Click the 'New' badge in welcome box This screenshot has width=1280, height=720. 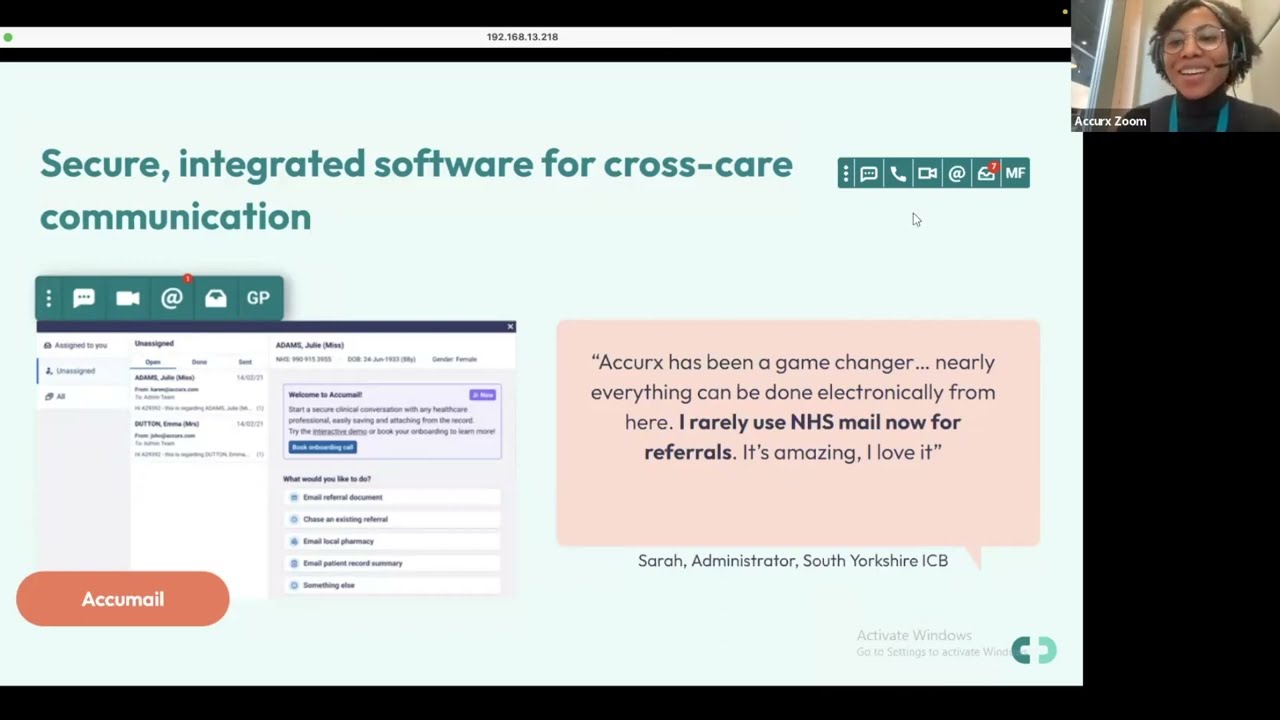coord(483,395)
